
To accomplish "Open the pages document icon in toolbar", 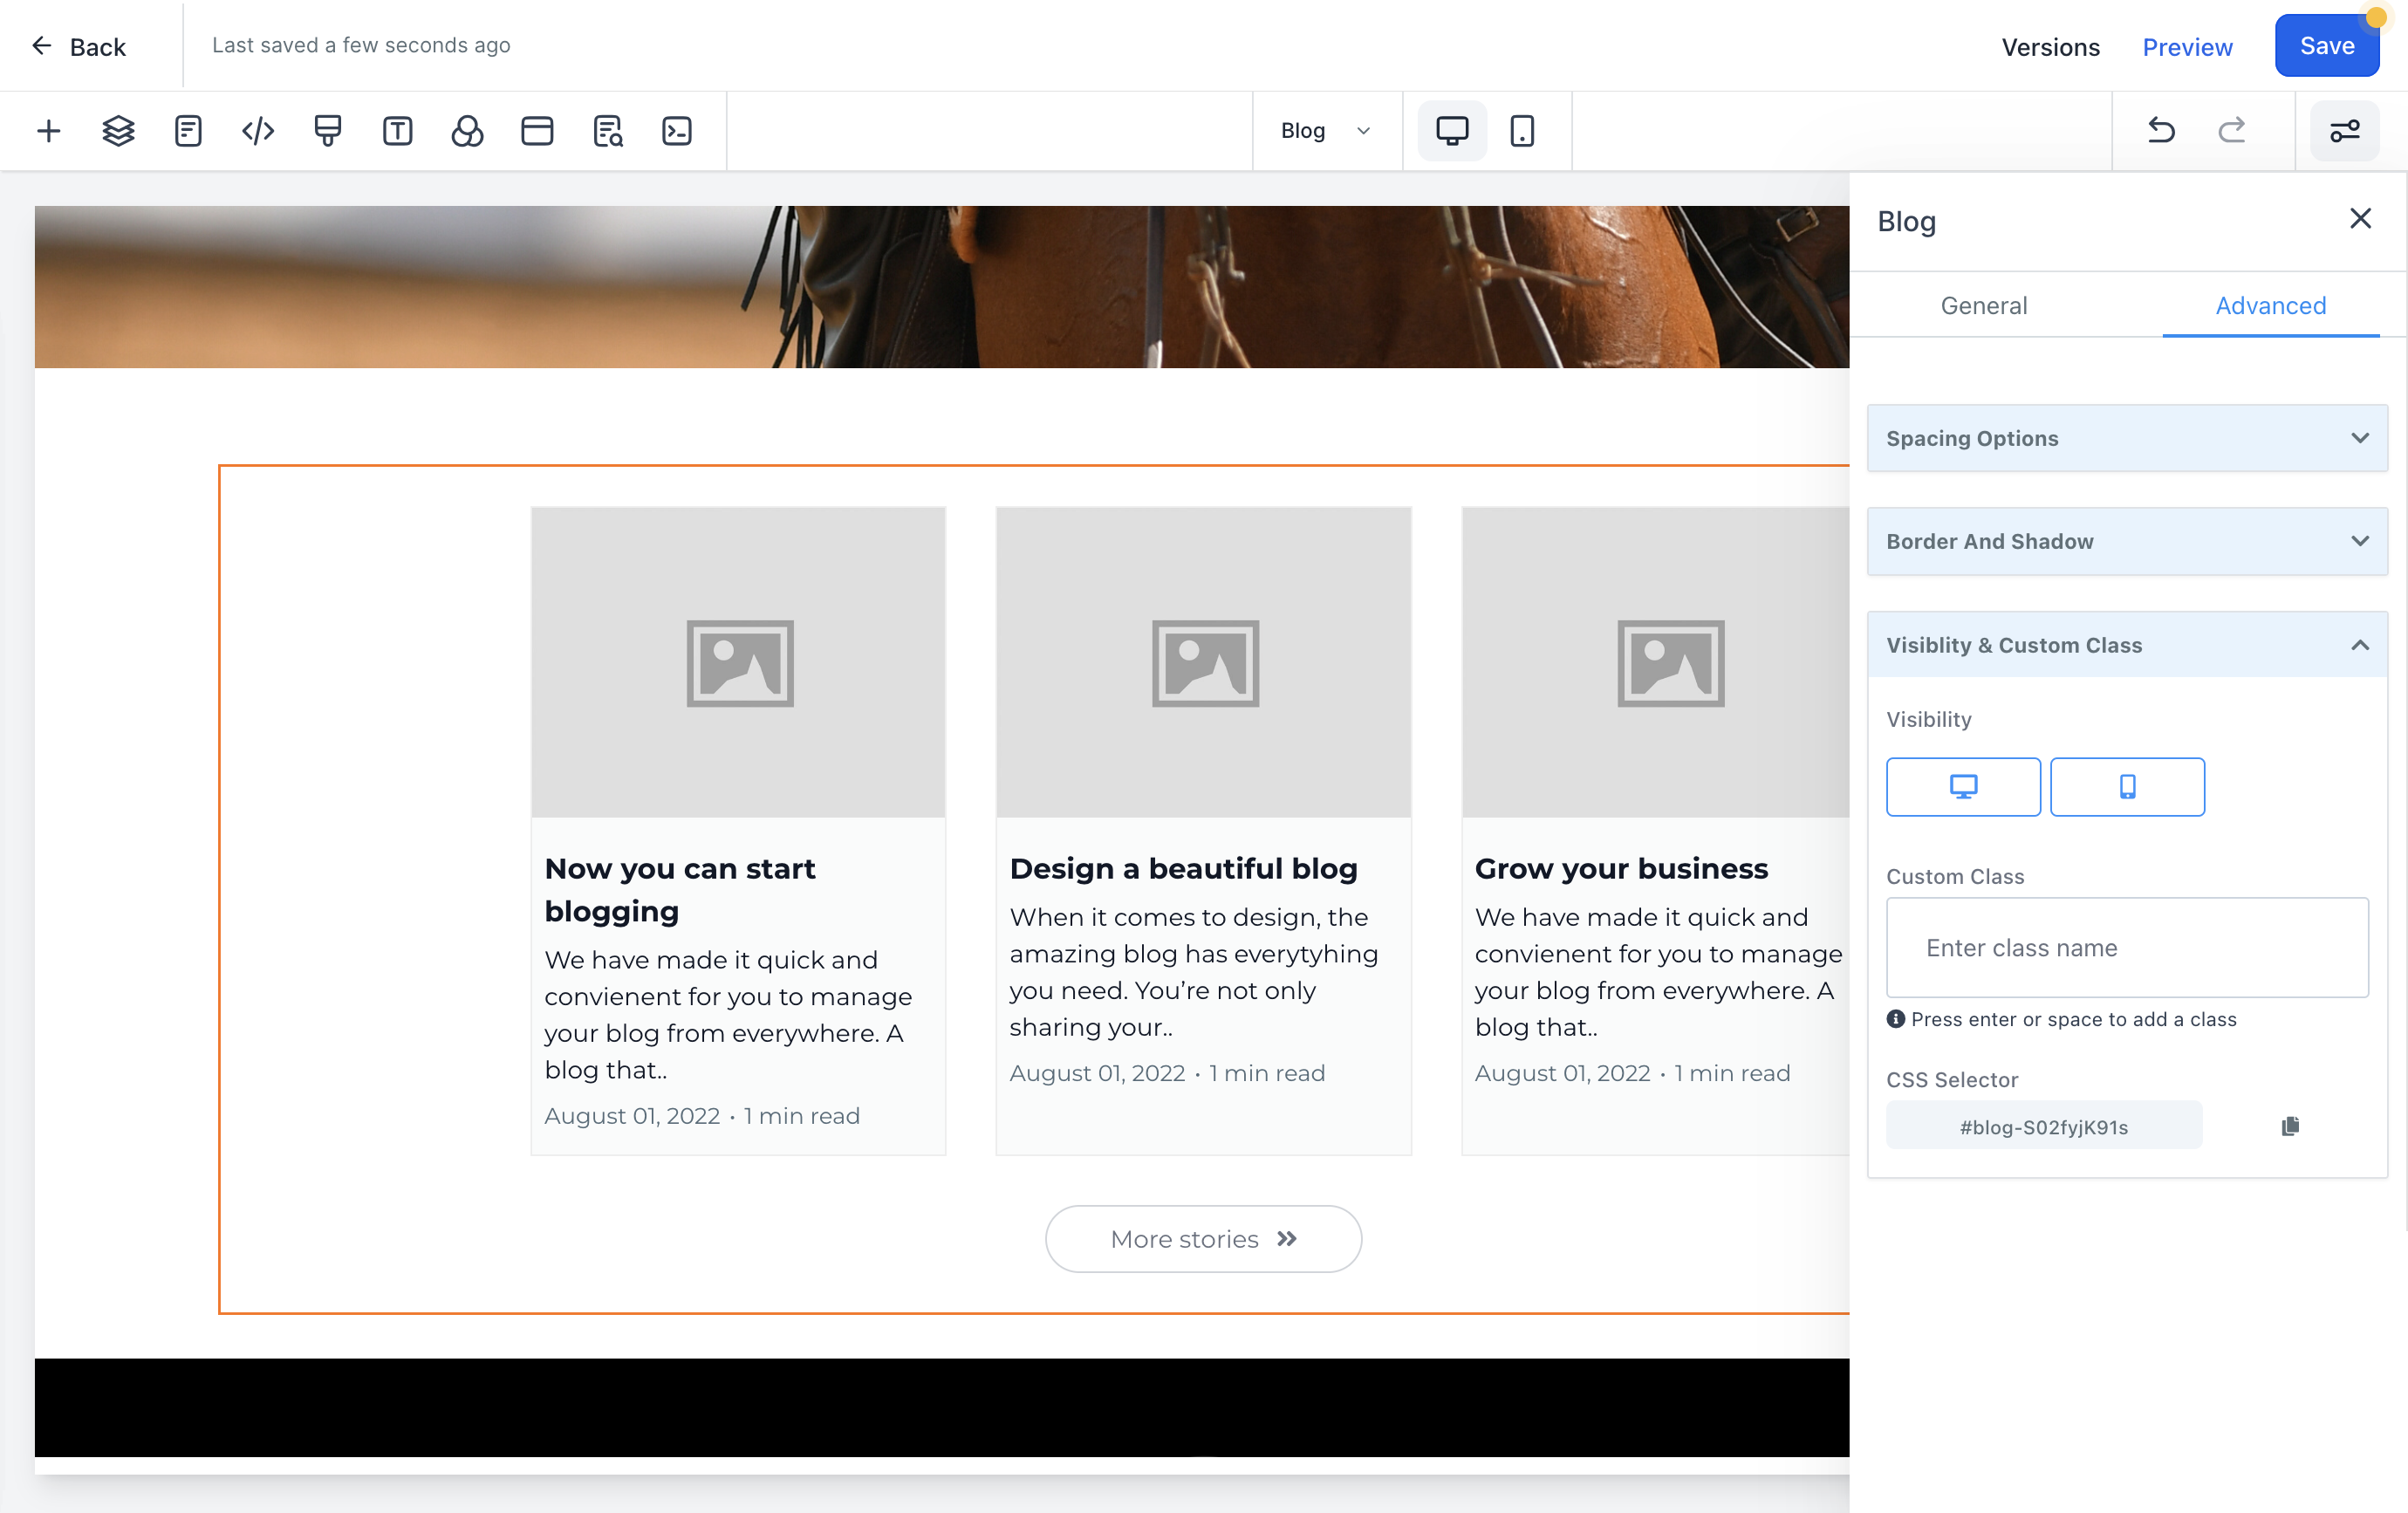I will click(188, 131).
